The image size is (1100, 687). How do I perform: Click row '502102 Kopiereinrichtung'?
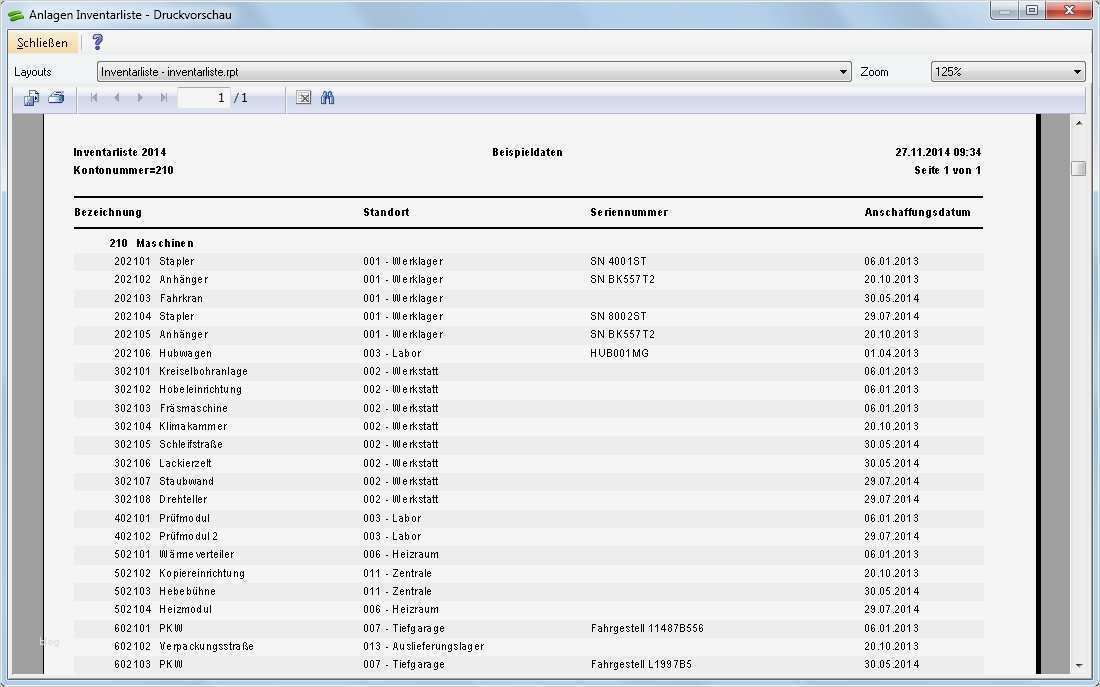528,573
